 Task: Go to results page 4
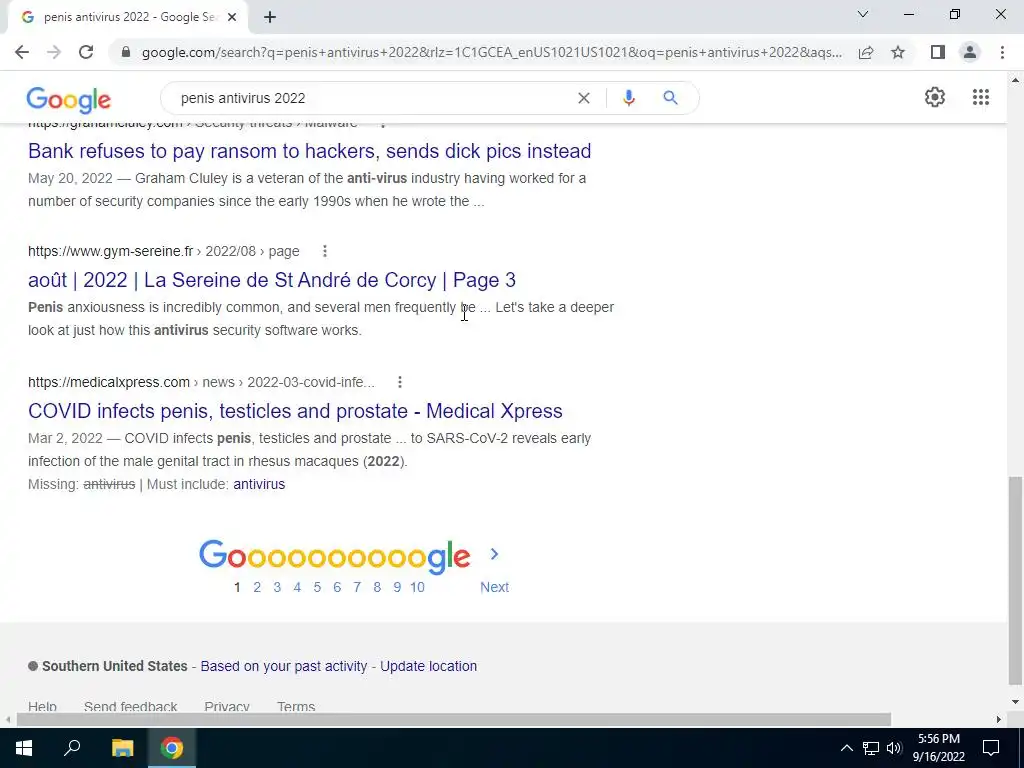[297, 587]
